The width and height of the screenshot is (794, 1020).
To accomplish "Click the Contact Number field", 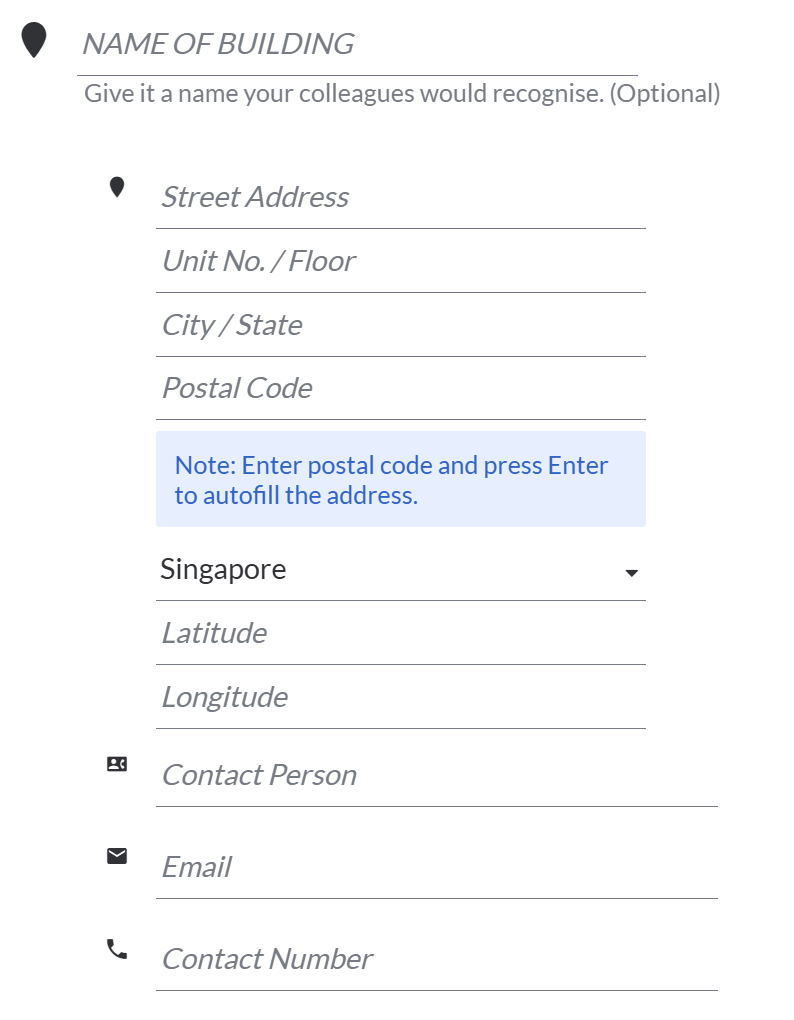I will point(436,959).
